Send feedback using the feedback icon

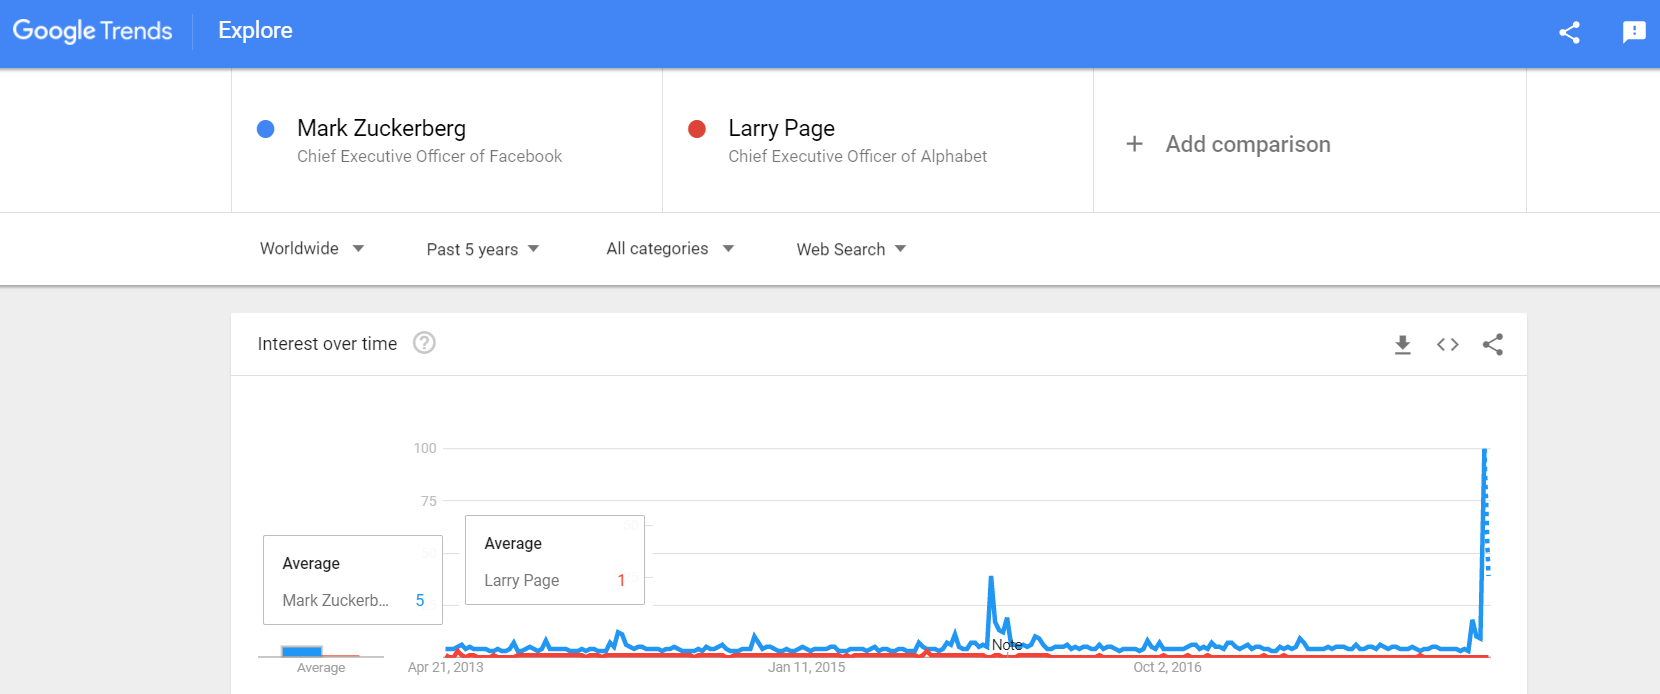click(x=1634, y=32)
